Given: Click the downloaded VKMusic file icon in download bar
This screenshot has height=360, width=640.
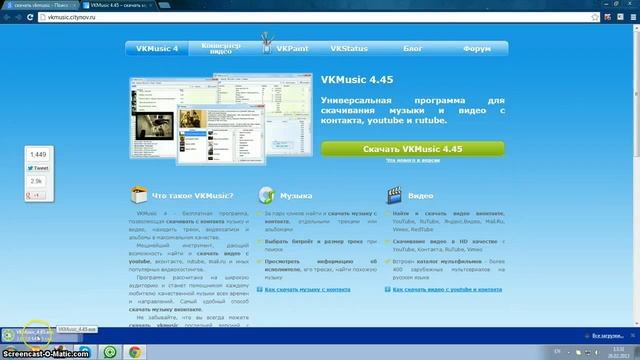Looking at the screenshot, I should click(8, 336).
